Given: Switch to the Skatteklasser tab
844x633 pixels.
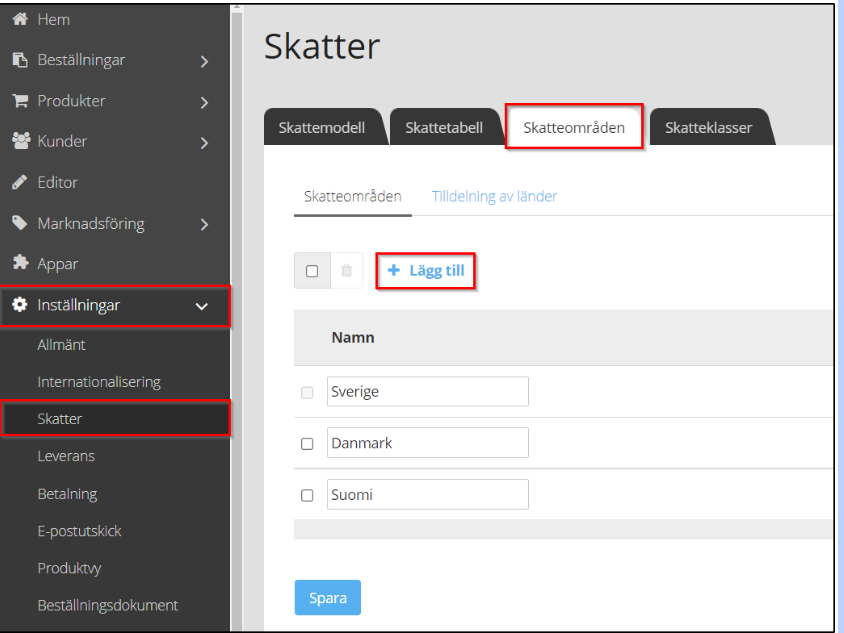Looking at the screenshot, I should click(710, 126).
